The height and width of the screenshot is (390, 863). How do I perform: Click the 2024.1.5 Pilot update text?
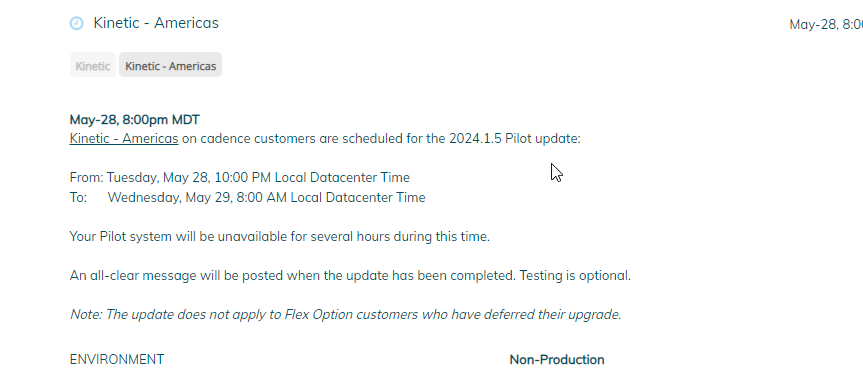pos(515,139)
